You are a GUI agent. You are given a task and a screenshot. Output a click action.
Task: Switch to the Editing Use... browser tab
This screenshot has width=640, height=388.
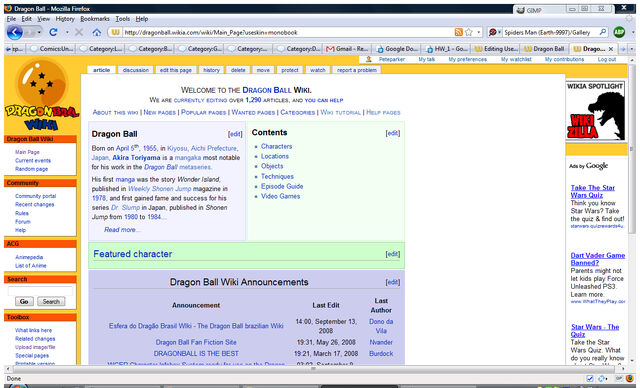click(x=496, y=49)
